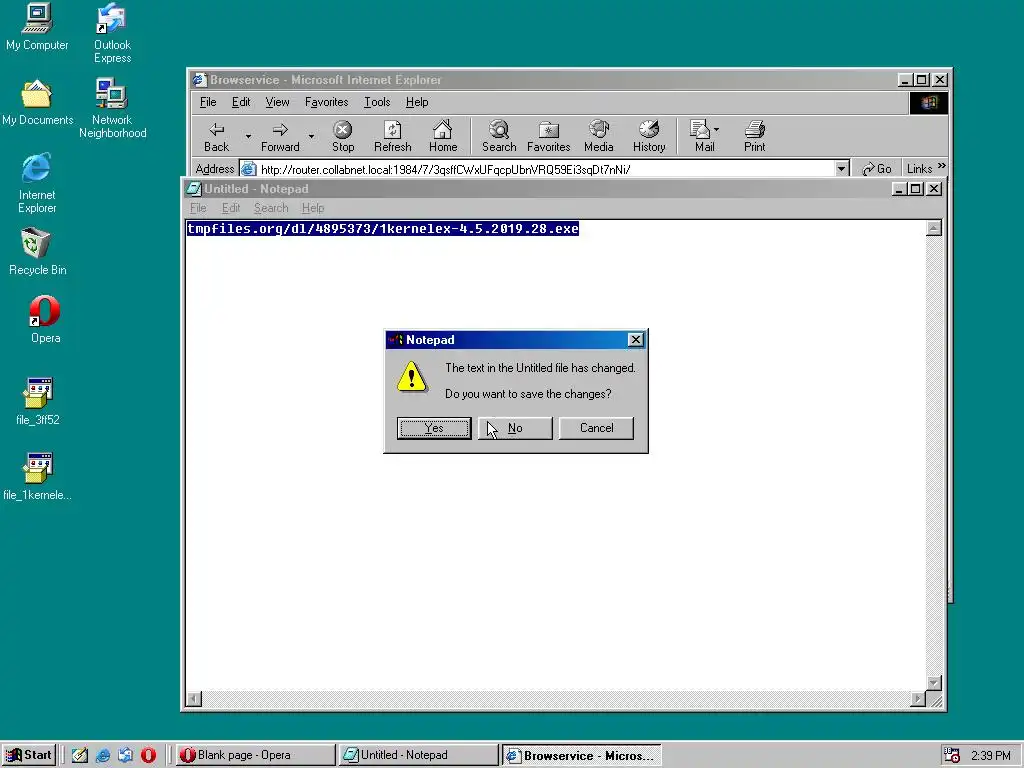1024x768 pixels.
Task: Click the taskbar clock 2:39 PM
Action: tap(990, 756)
